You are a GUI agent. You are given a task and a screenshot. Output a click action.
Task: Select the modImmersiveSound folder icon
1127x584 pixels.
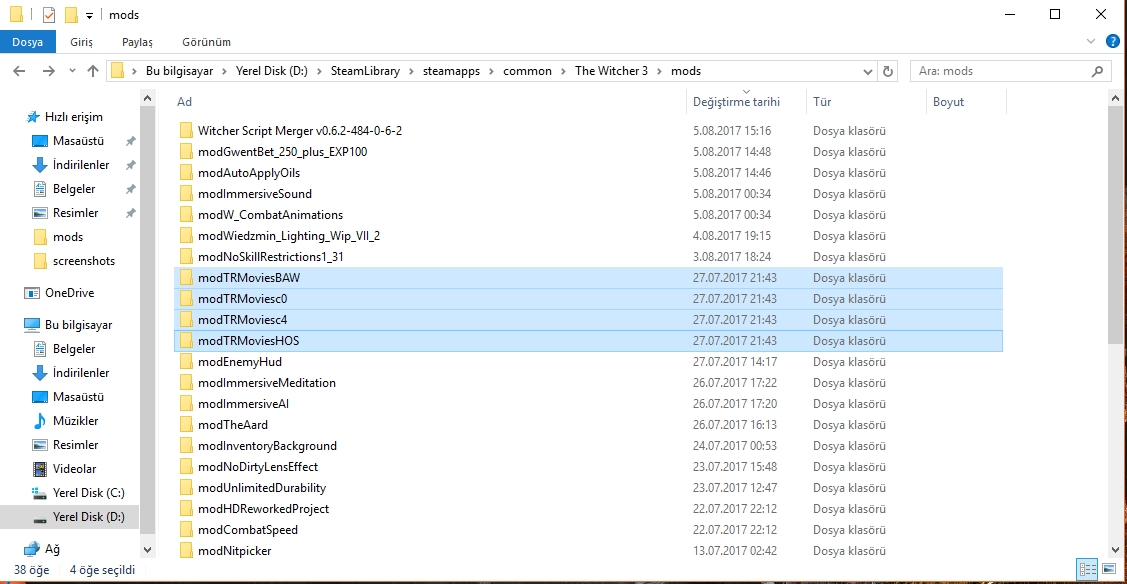point(186,194)
